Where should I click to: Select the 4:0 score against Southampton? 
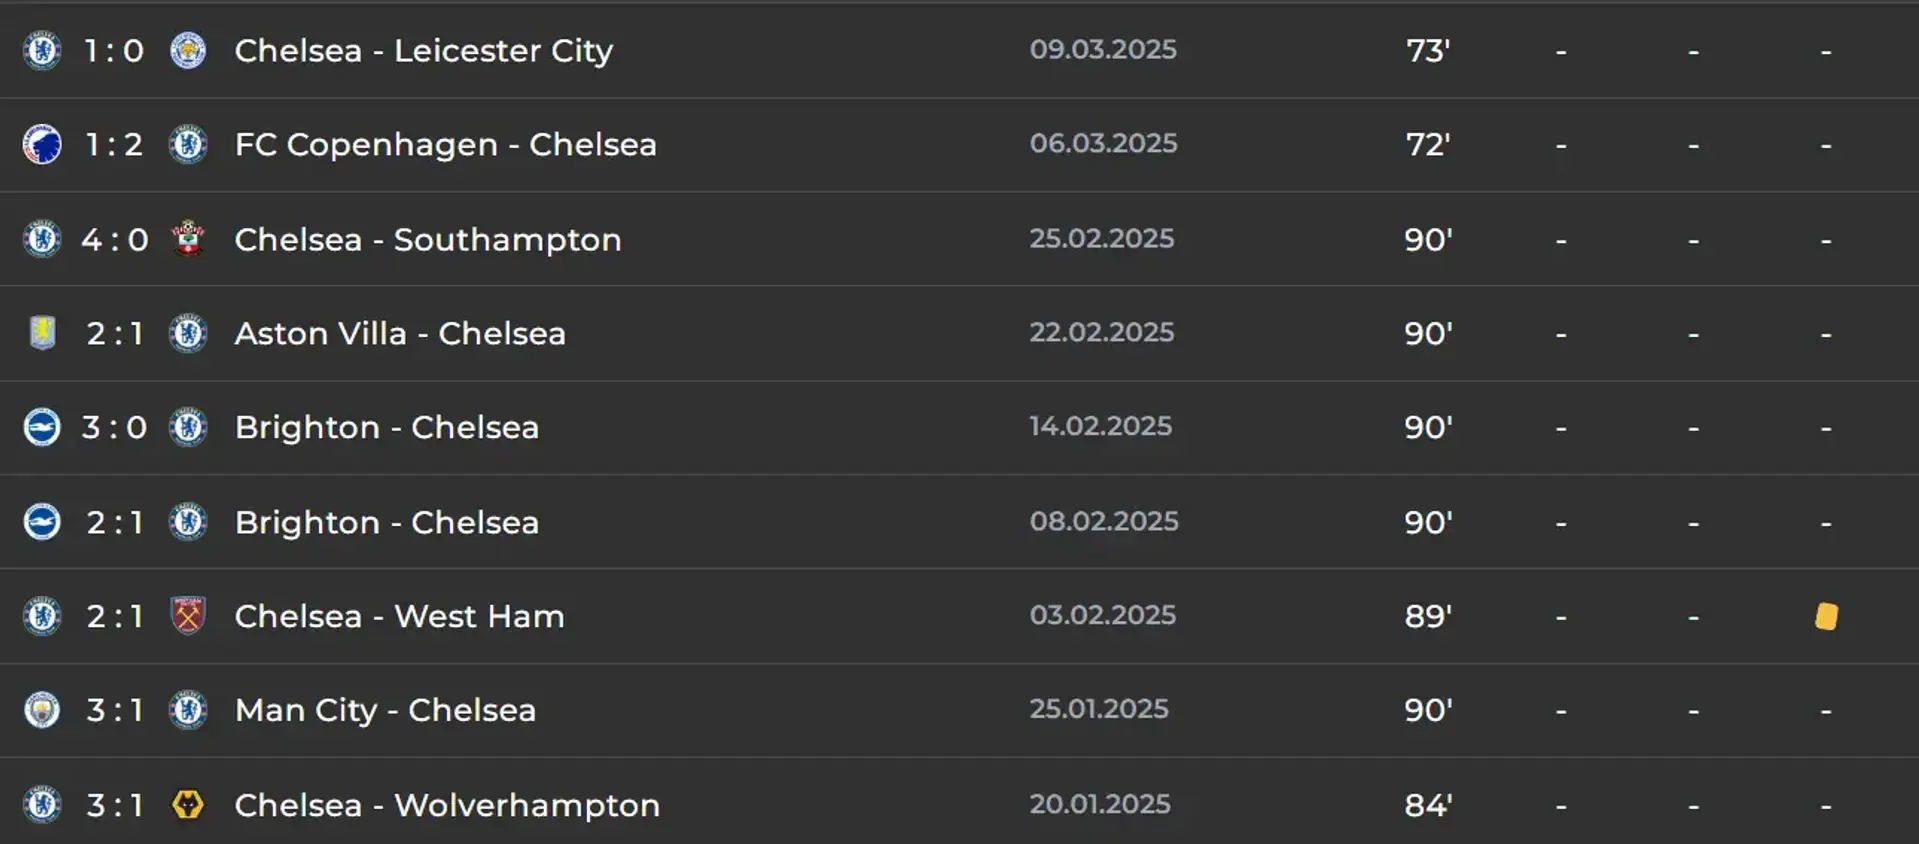click(115, 240)
